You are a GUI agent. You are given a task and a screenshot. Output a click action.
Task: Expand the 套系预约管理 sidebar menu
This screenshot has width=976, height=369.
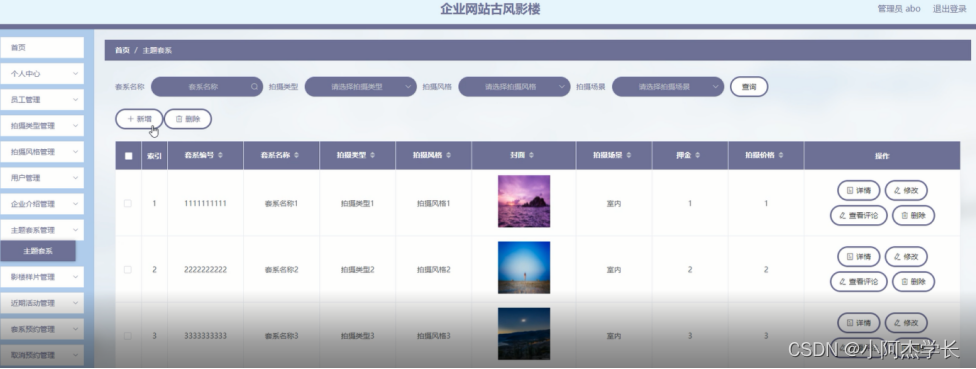coord(42,329)
